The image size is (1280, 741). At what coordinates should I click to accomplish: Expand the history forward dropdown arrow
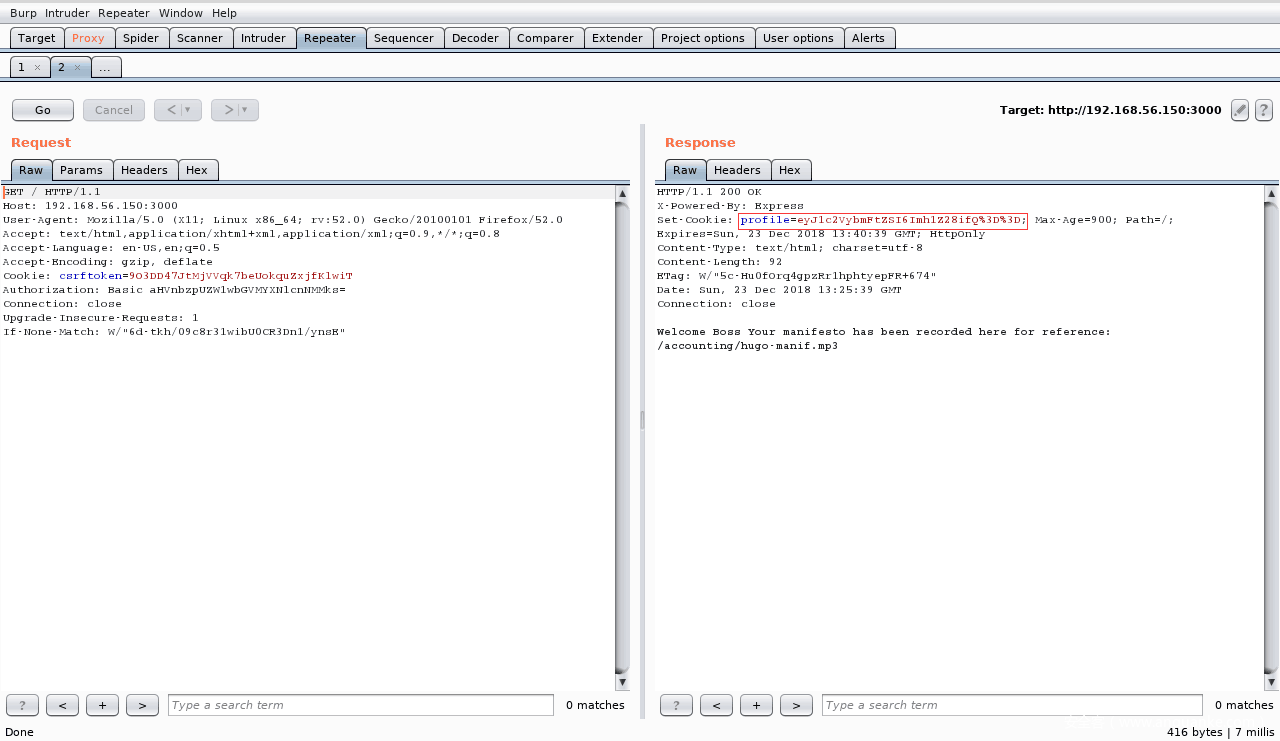click(x=244, y=110)
